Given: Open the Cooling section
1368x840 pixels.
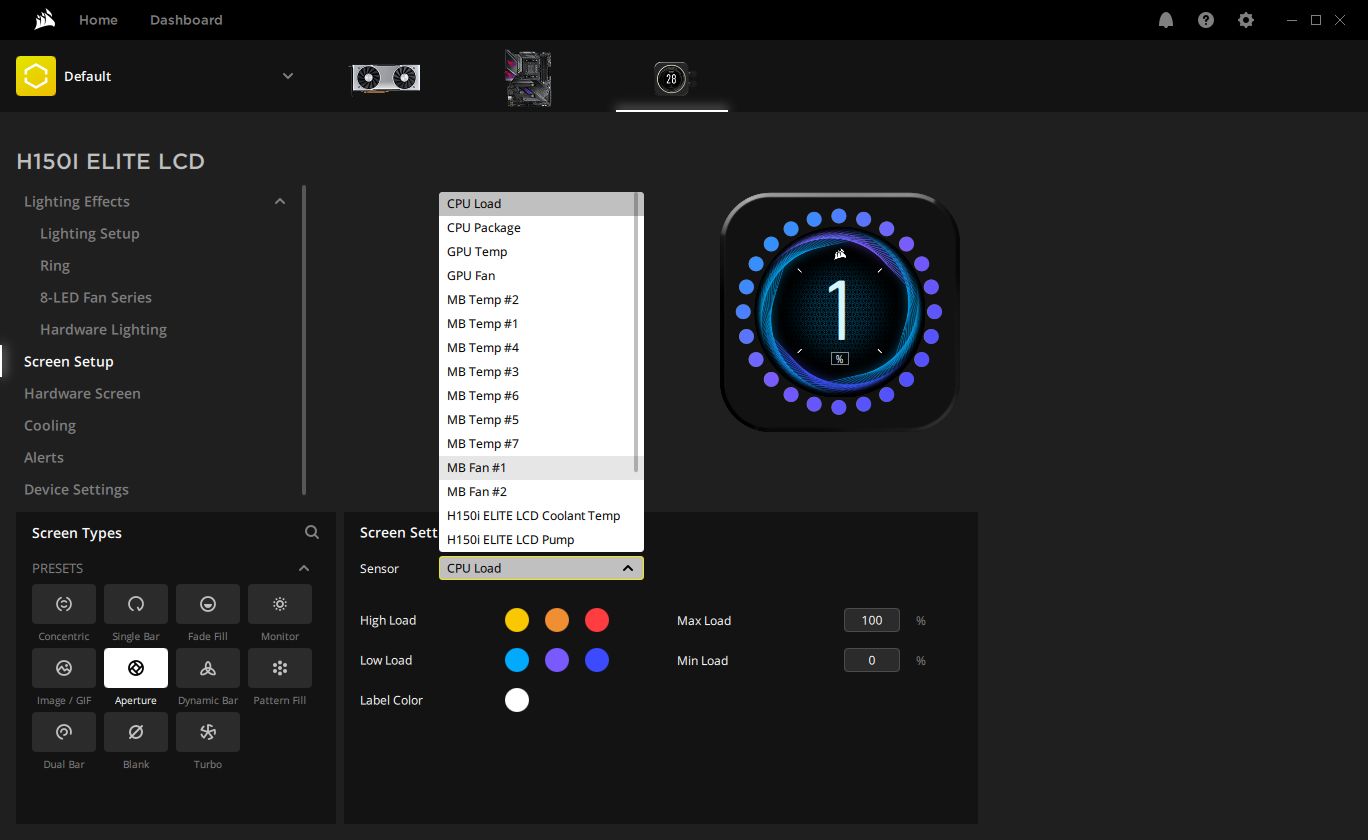Looking at the screenshot, I should (50, 425).
